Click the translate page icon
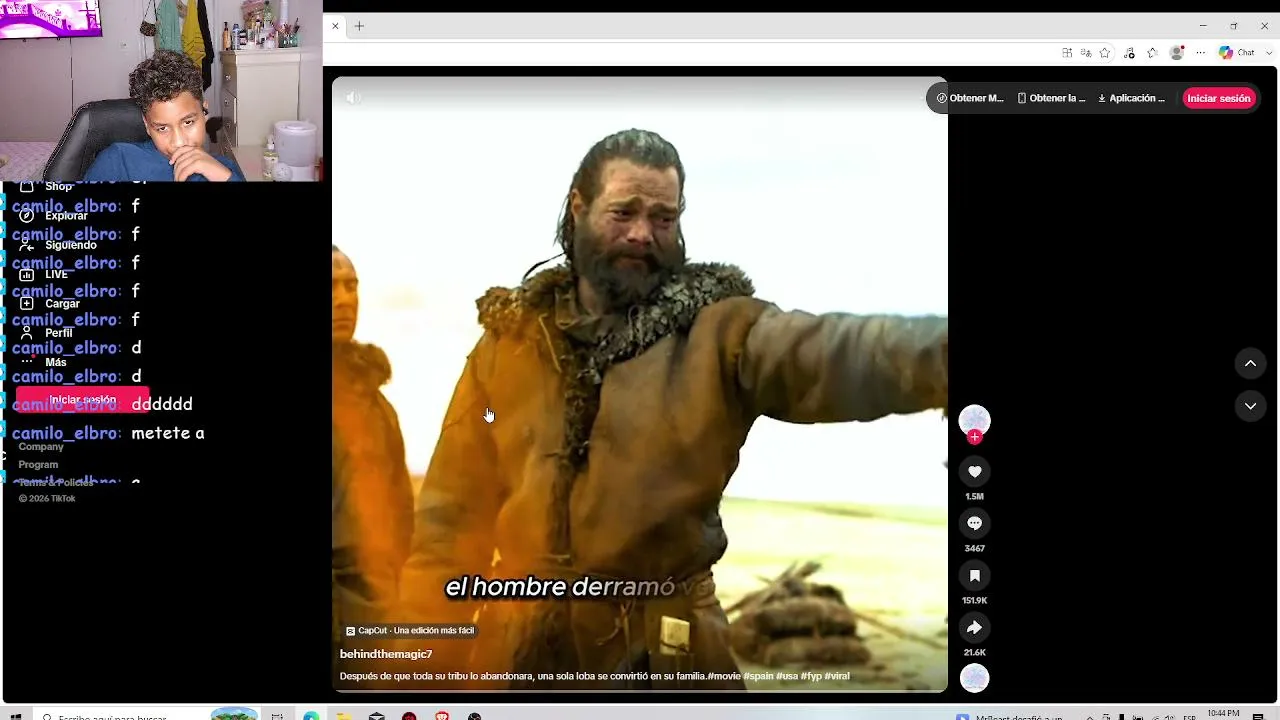The width and height of the screenshot is (1280, 720). tap(1086, 53)
